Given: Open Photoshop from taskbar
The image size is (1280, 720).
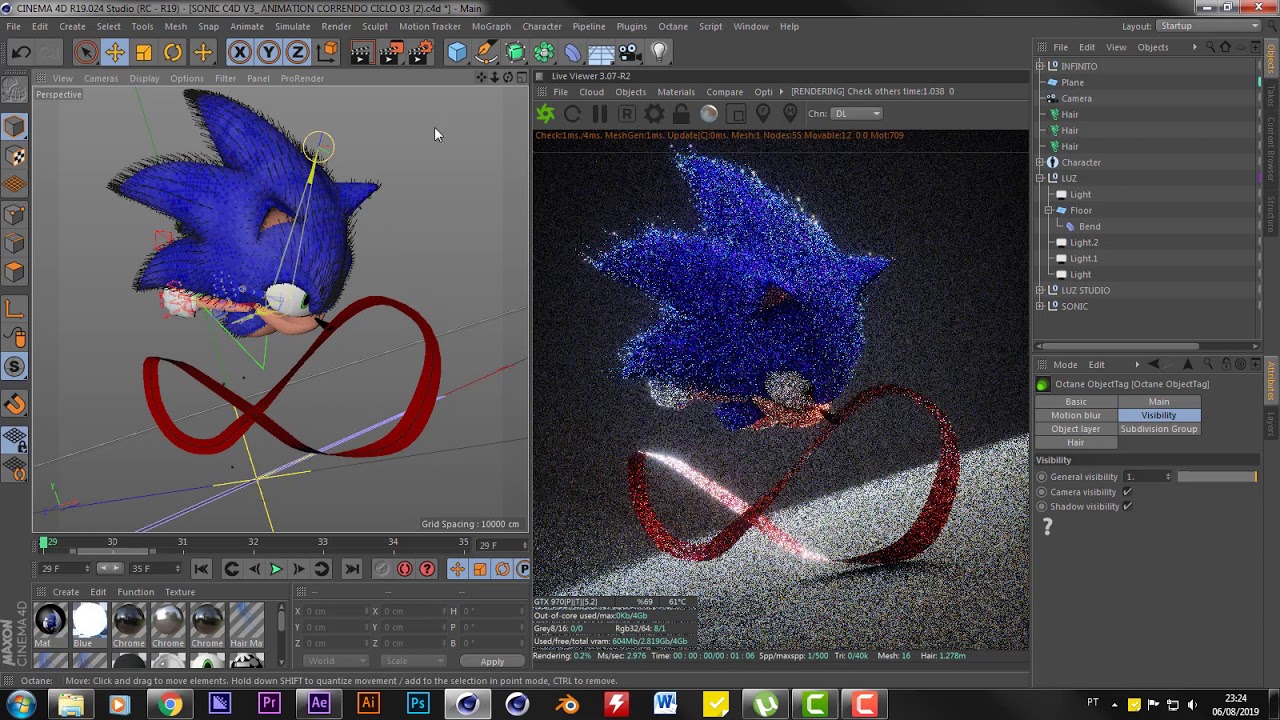Looking at the screenshot, I should tap(418, 704).
